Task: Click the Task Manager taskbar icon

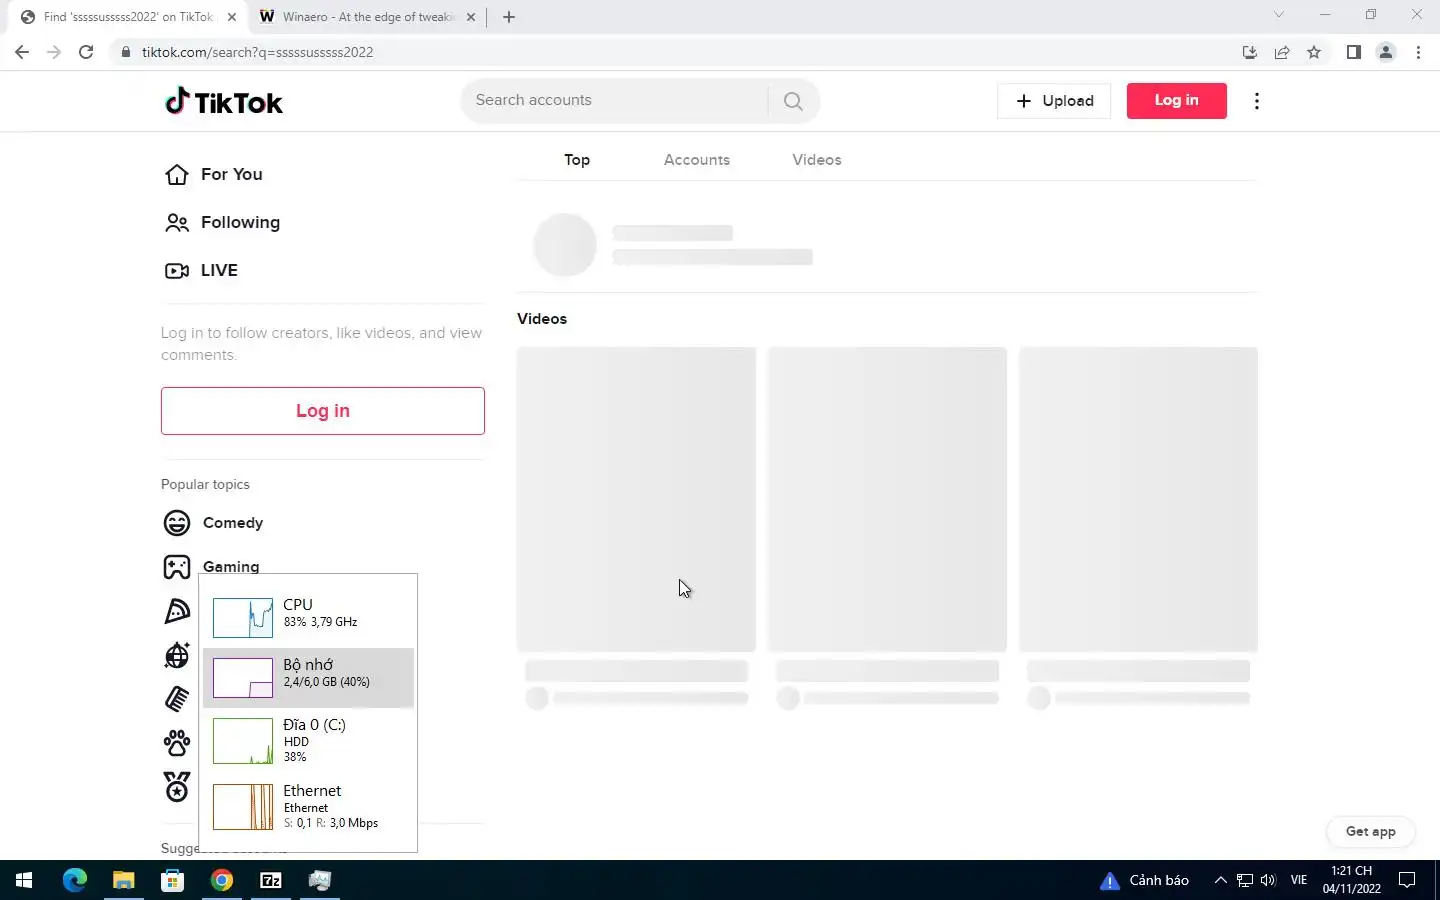Action: click(320, 880)
